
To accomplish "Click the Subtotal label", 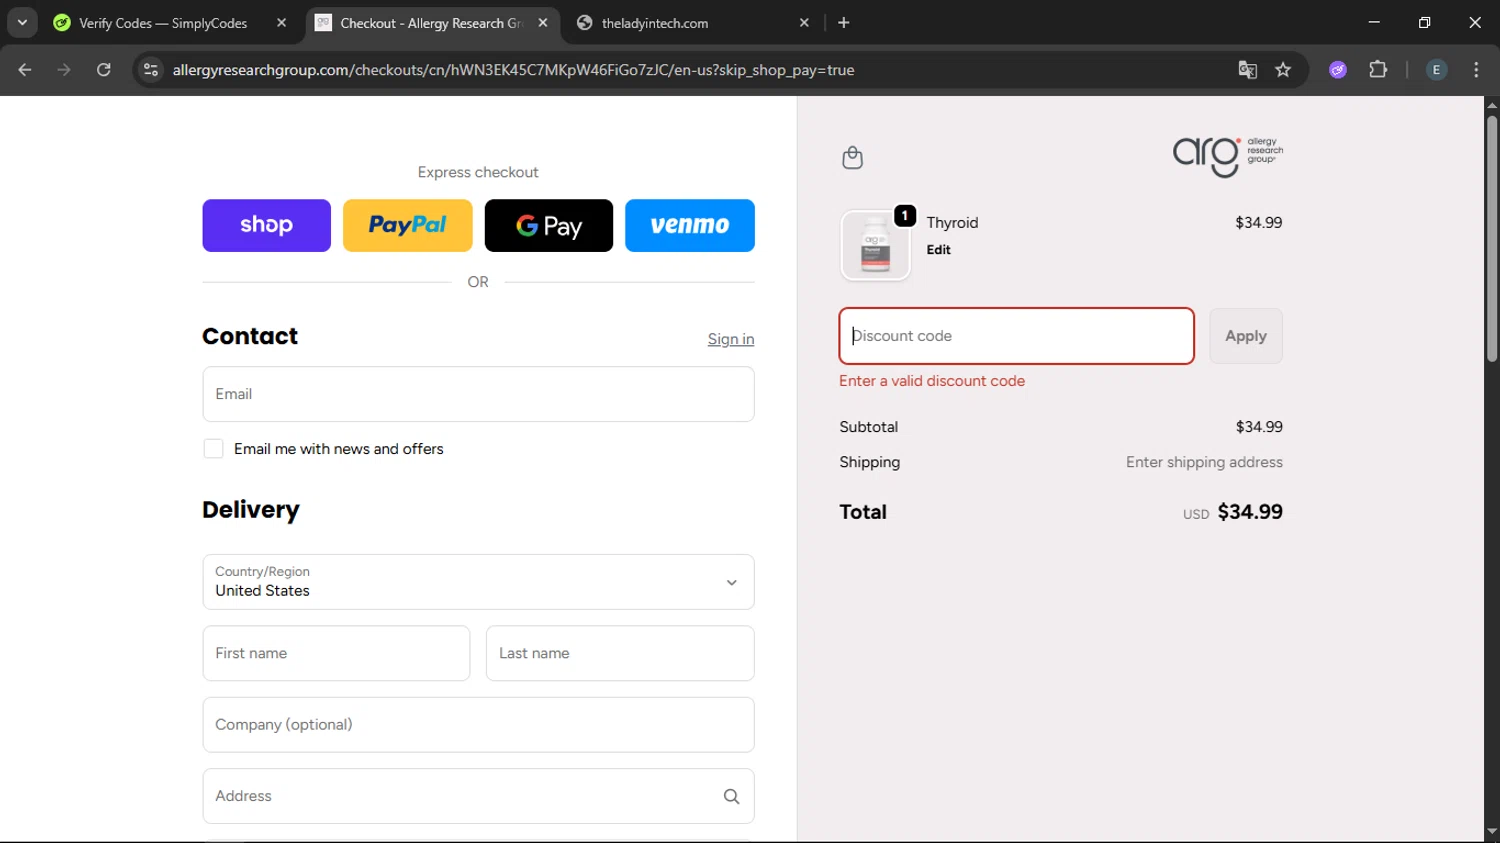I will point(869,427).
